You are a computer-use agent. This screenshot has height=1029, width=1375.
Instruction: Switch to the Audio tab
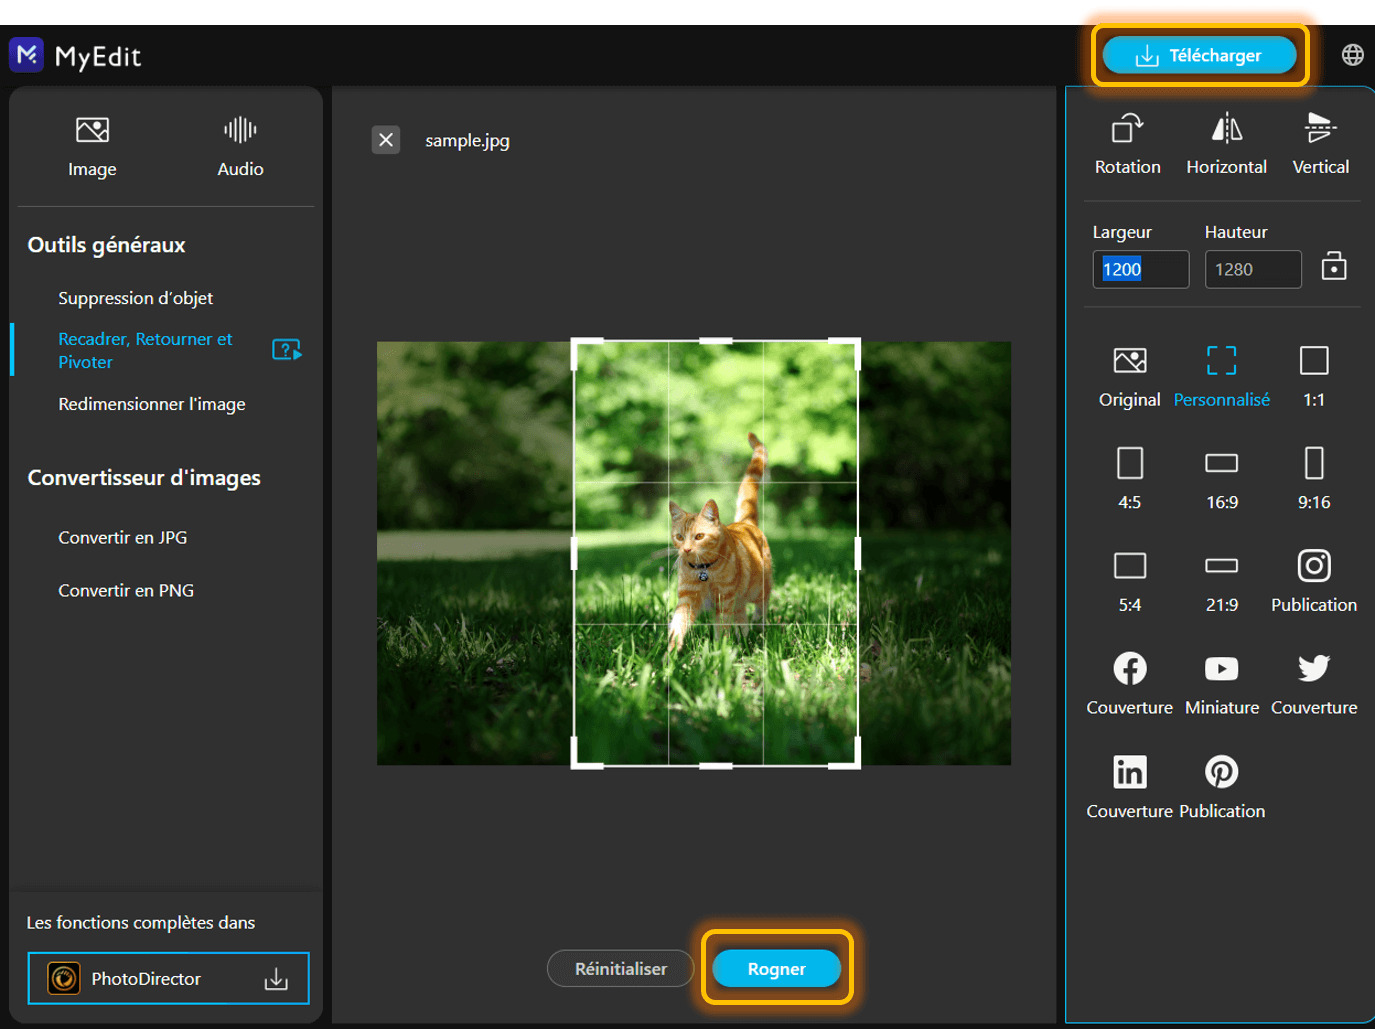[240, 146]
